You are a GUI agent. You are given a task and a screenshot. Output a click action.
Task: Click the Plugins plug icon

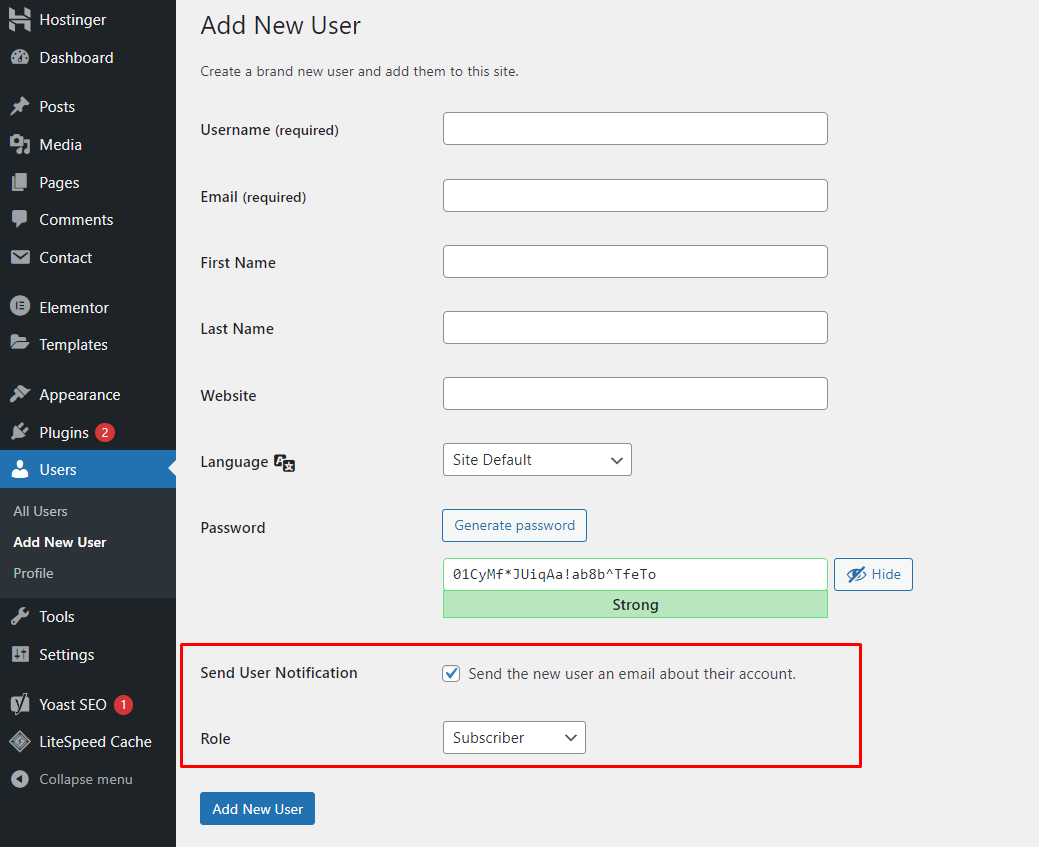[20, 433]
